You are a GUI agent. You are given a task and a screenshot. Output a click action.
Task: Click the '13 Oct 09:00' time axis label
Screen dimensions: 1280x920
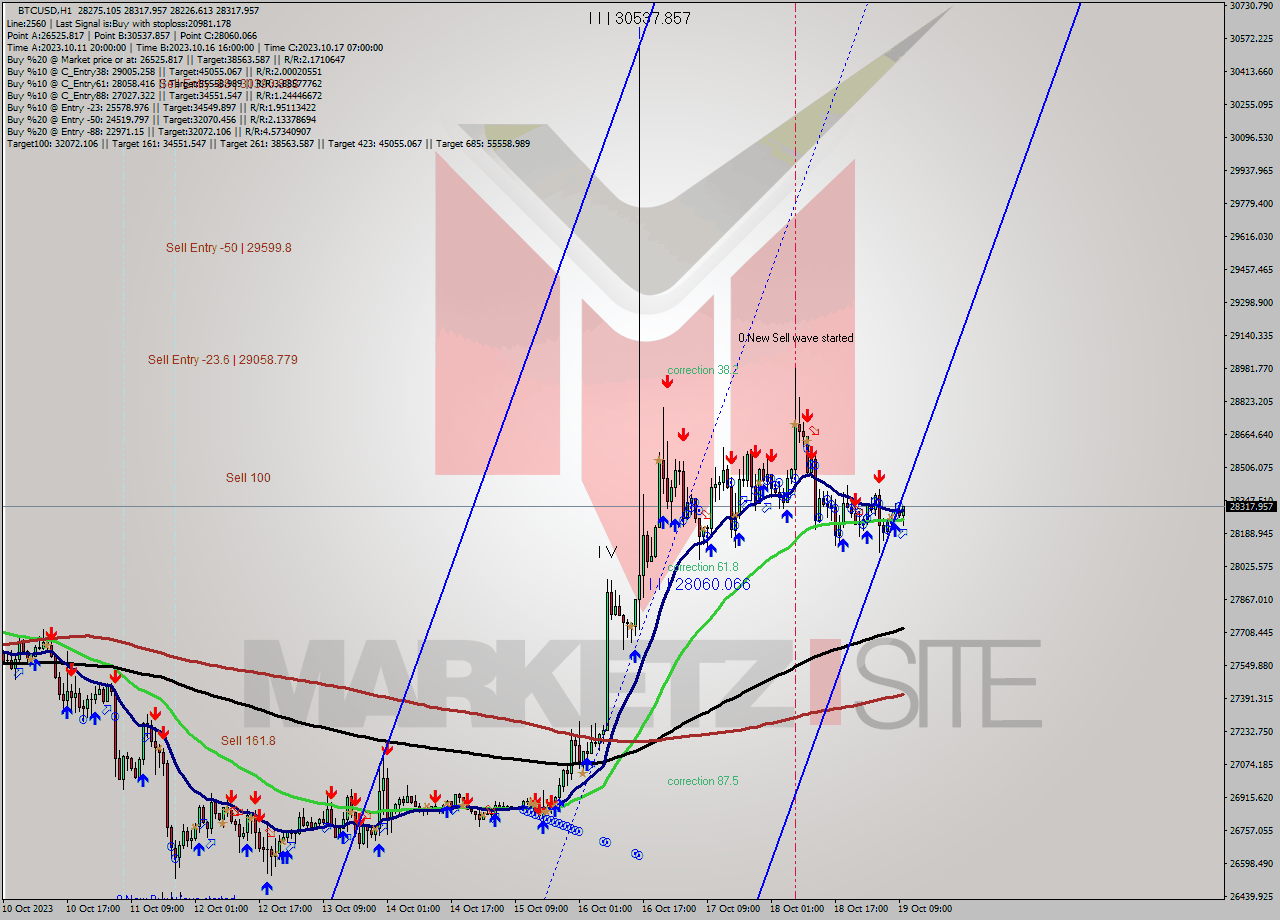(347, 909)
